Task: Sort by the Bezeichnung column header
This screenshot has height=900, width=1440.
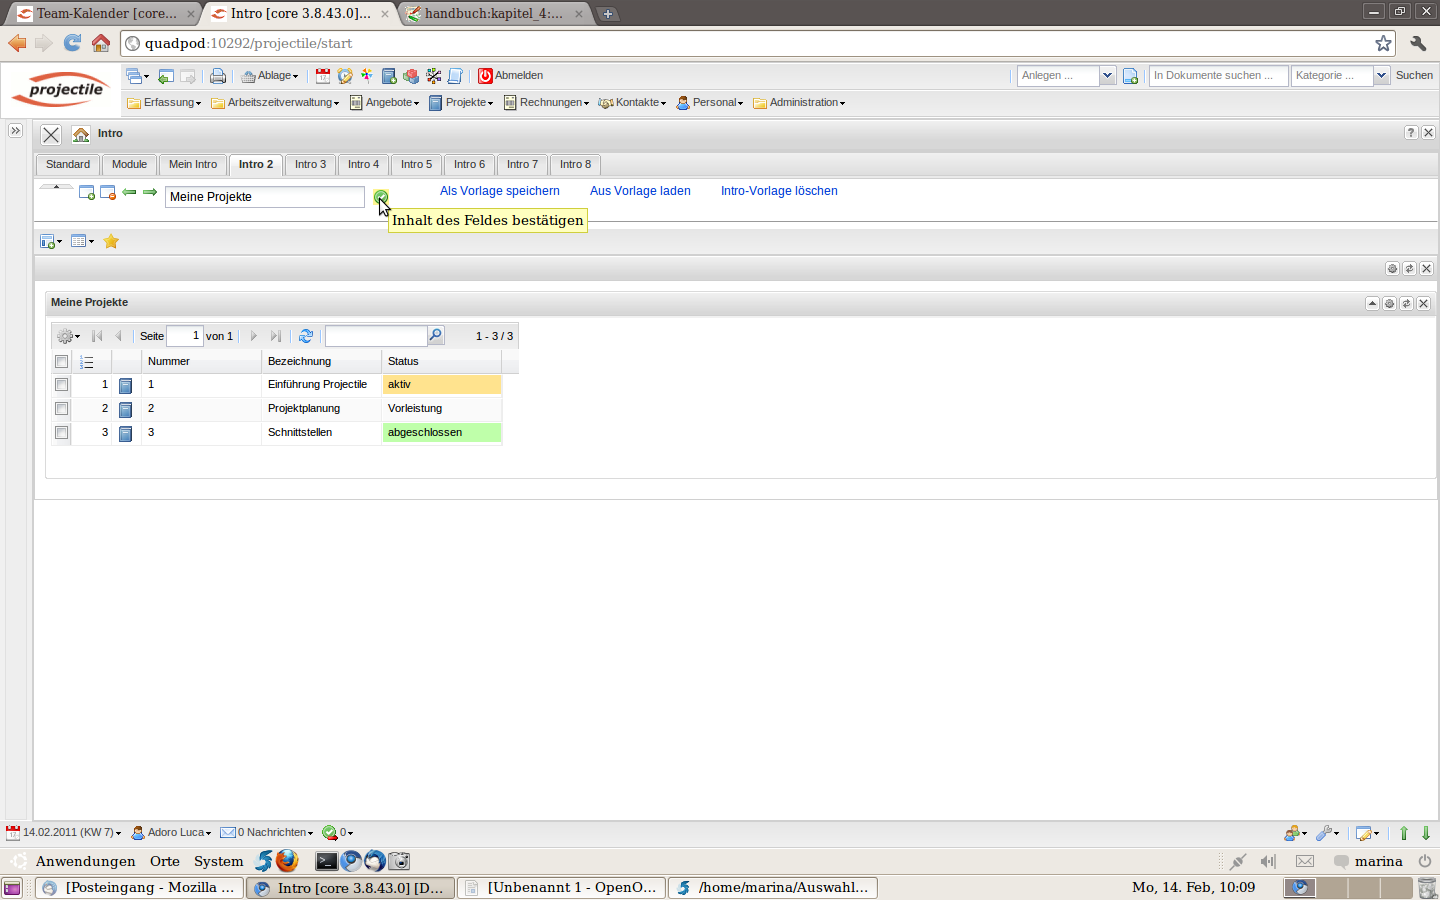Action: click(x=321, y=362)
